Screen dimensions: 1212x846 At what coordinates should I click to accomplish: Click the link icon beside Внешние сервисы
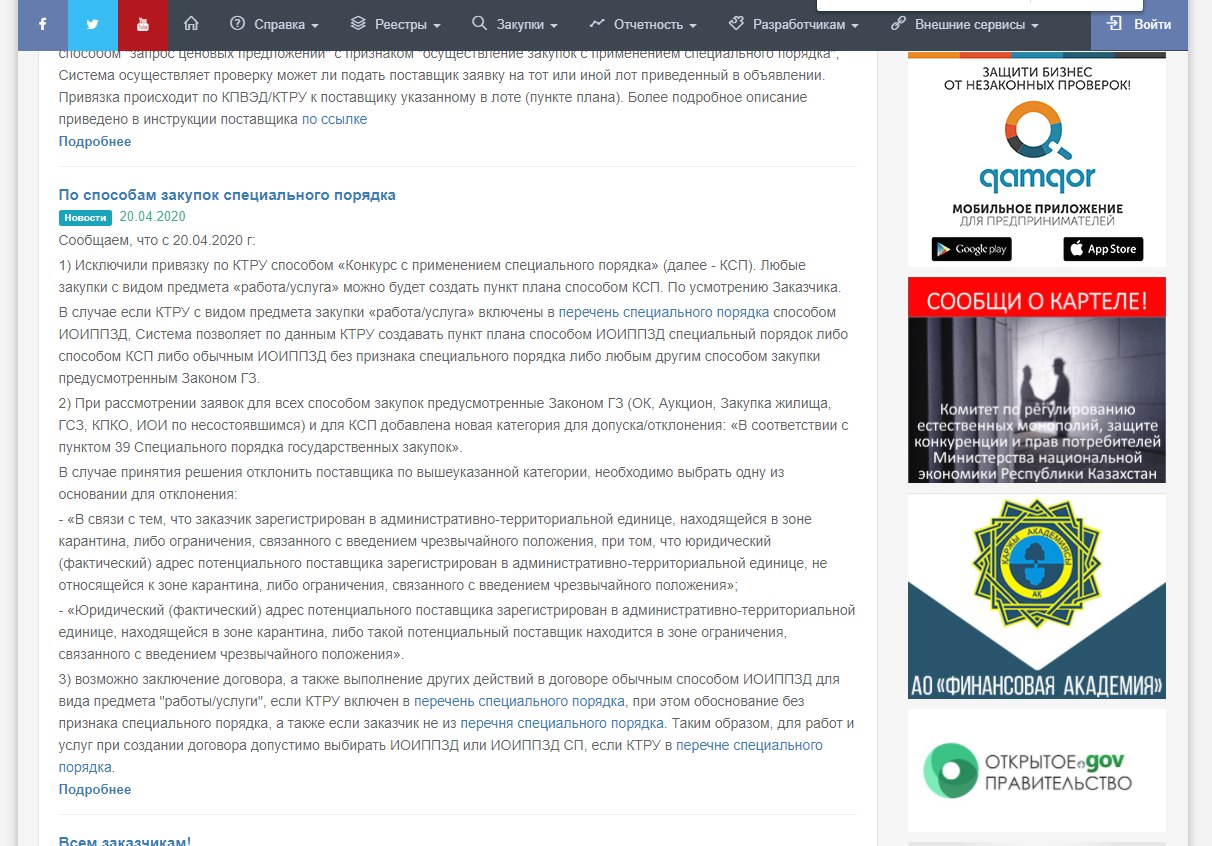click(898, 24)
